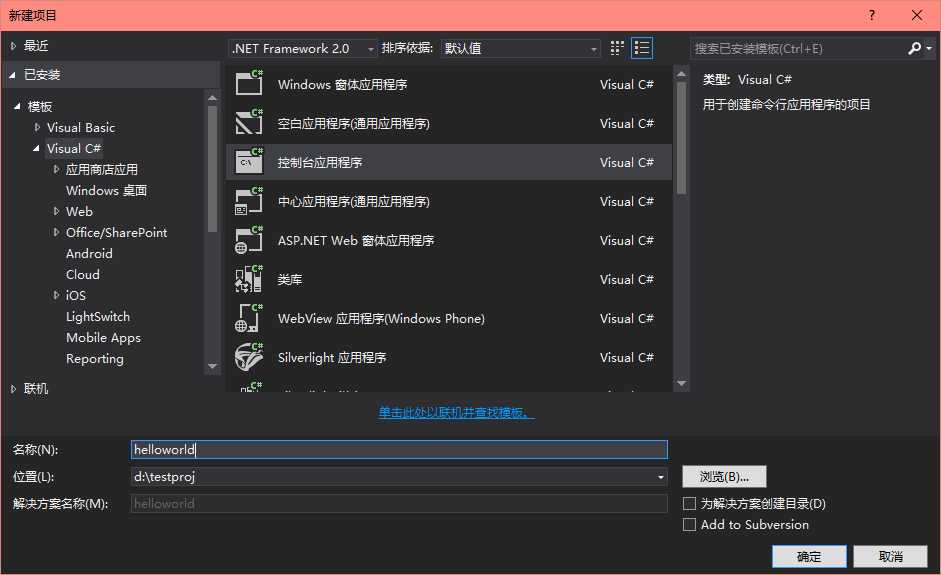Select the WebView 应用程序 template icon
Image resolution: width=941 pixels, height=575 pixels.
[x=248, y=318]
